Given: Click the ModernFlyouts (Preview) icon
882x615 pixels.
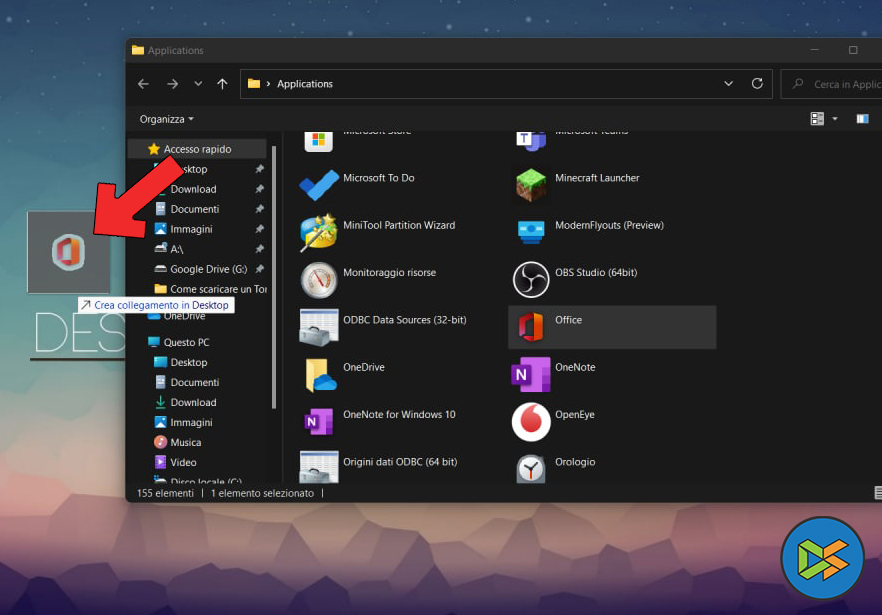Looking at the screenshot, I should 531,231.
